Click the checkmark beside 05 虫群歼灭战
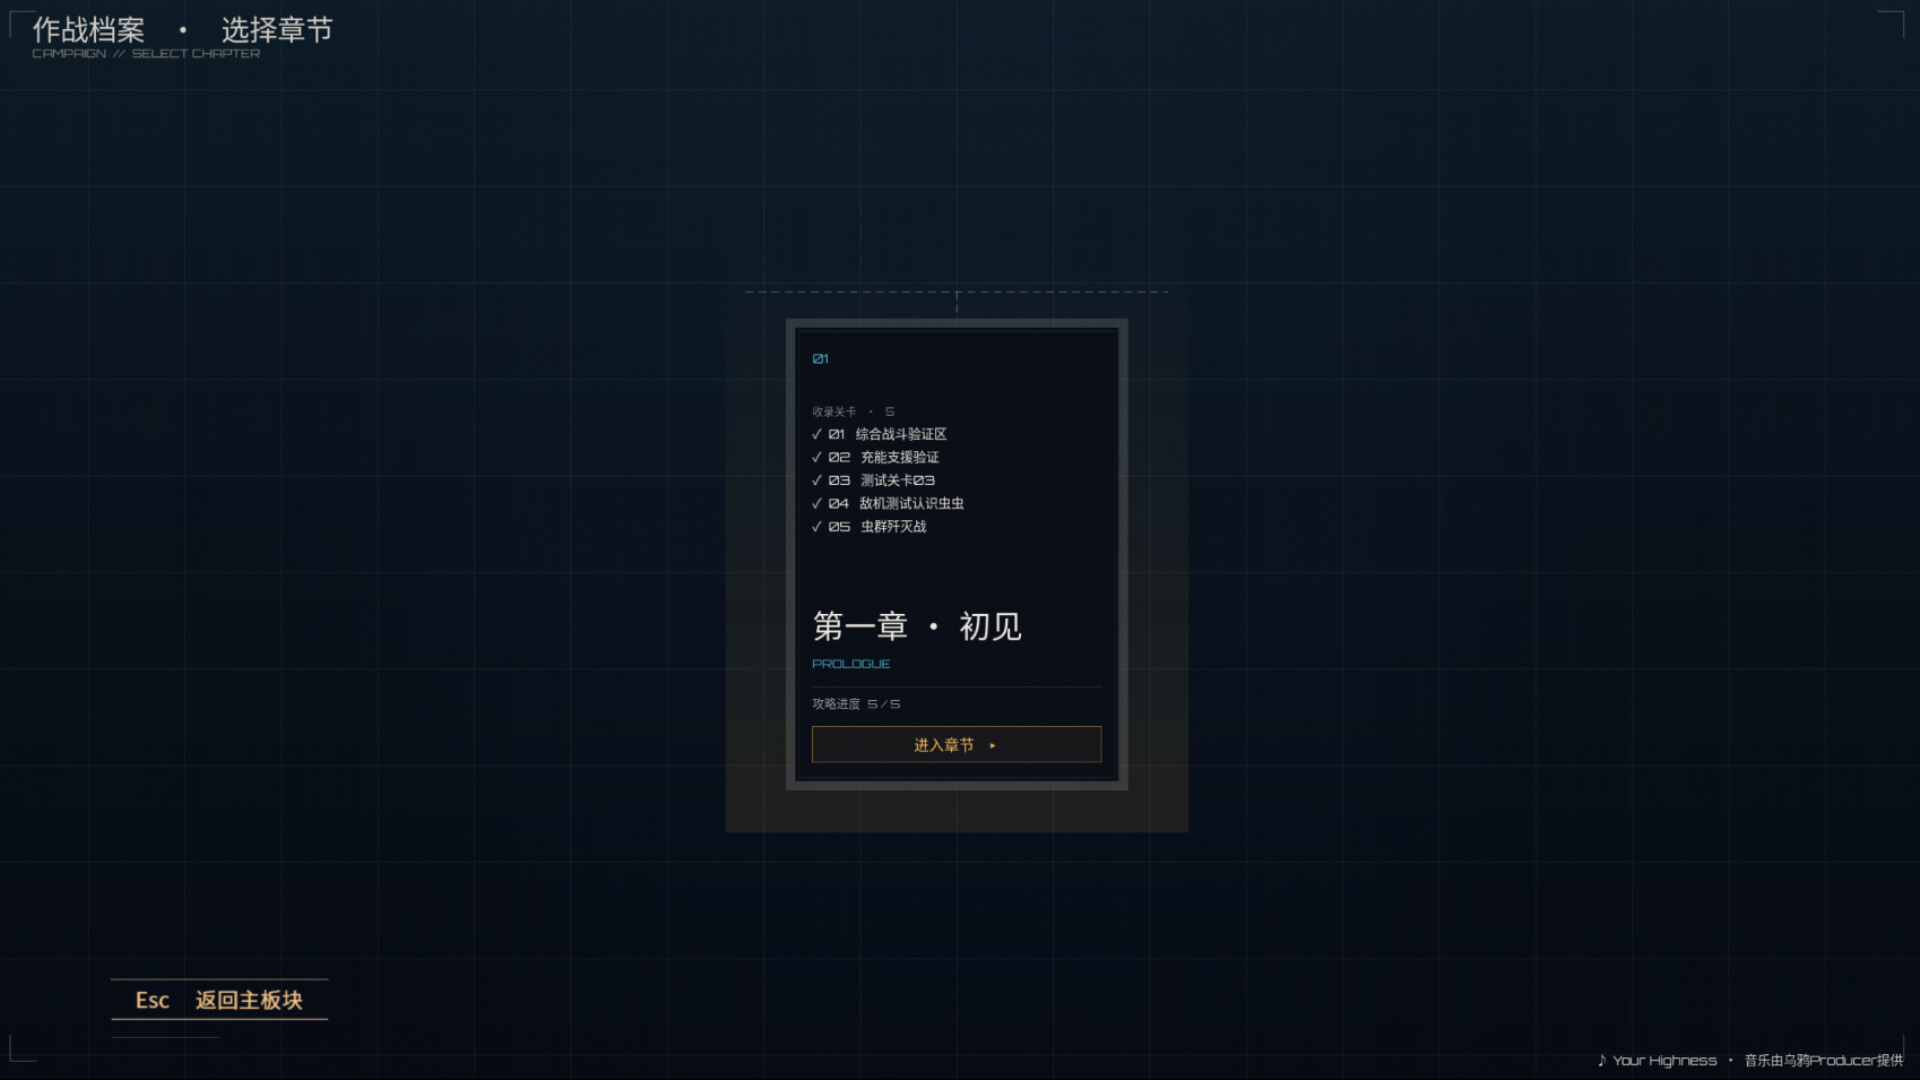Image resolution: width=1920 pixels, height=1080 pixels. (x=816, y=526)
